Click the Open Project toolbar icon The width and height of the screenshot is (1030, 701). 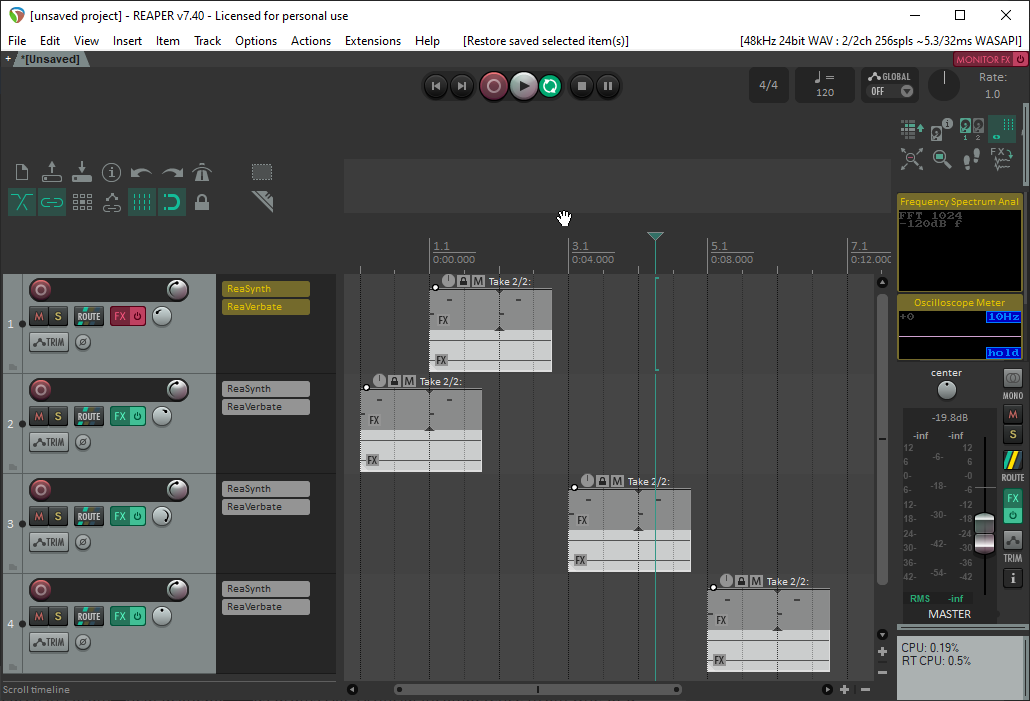[x=52, y=172]
